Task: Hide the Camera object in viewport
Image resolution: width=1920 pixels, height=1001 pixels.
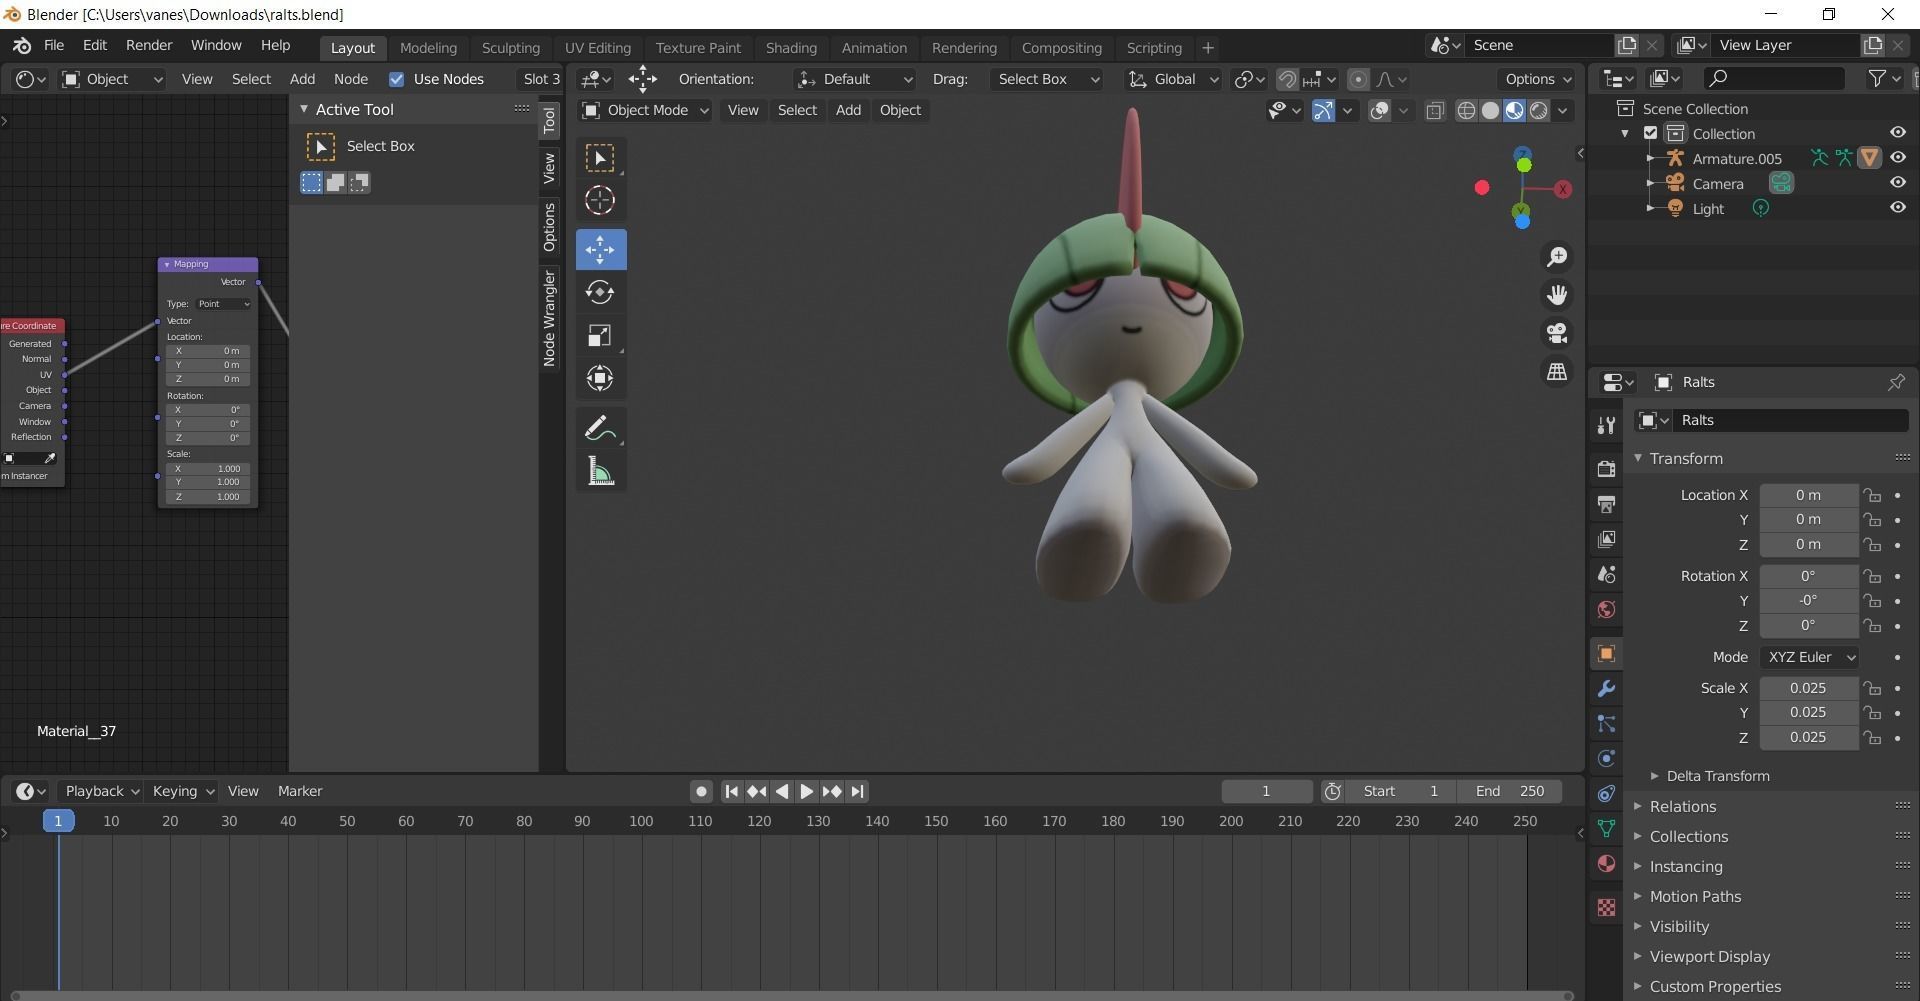Action: tap(1897, 183)
